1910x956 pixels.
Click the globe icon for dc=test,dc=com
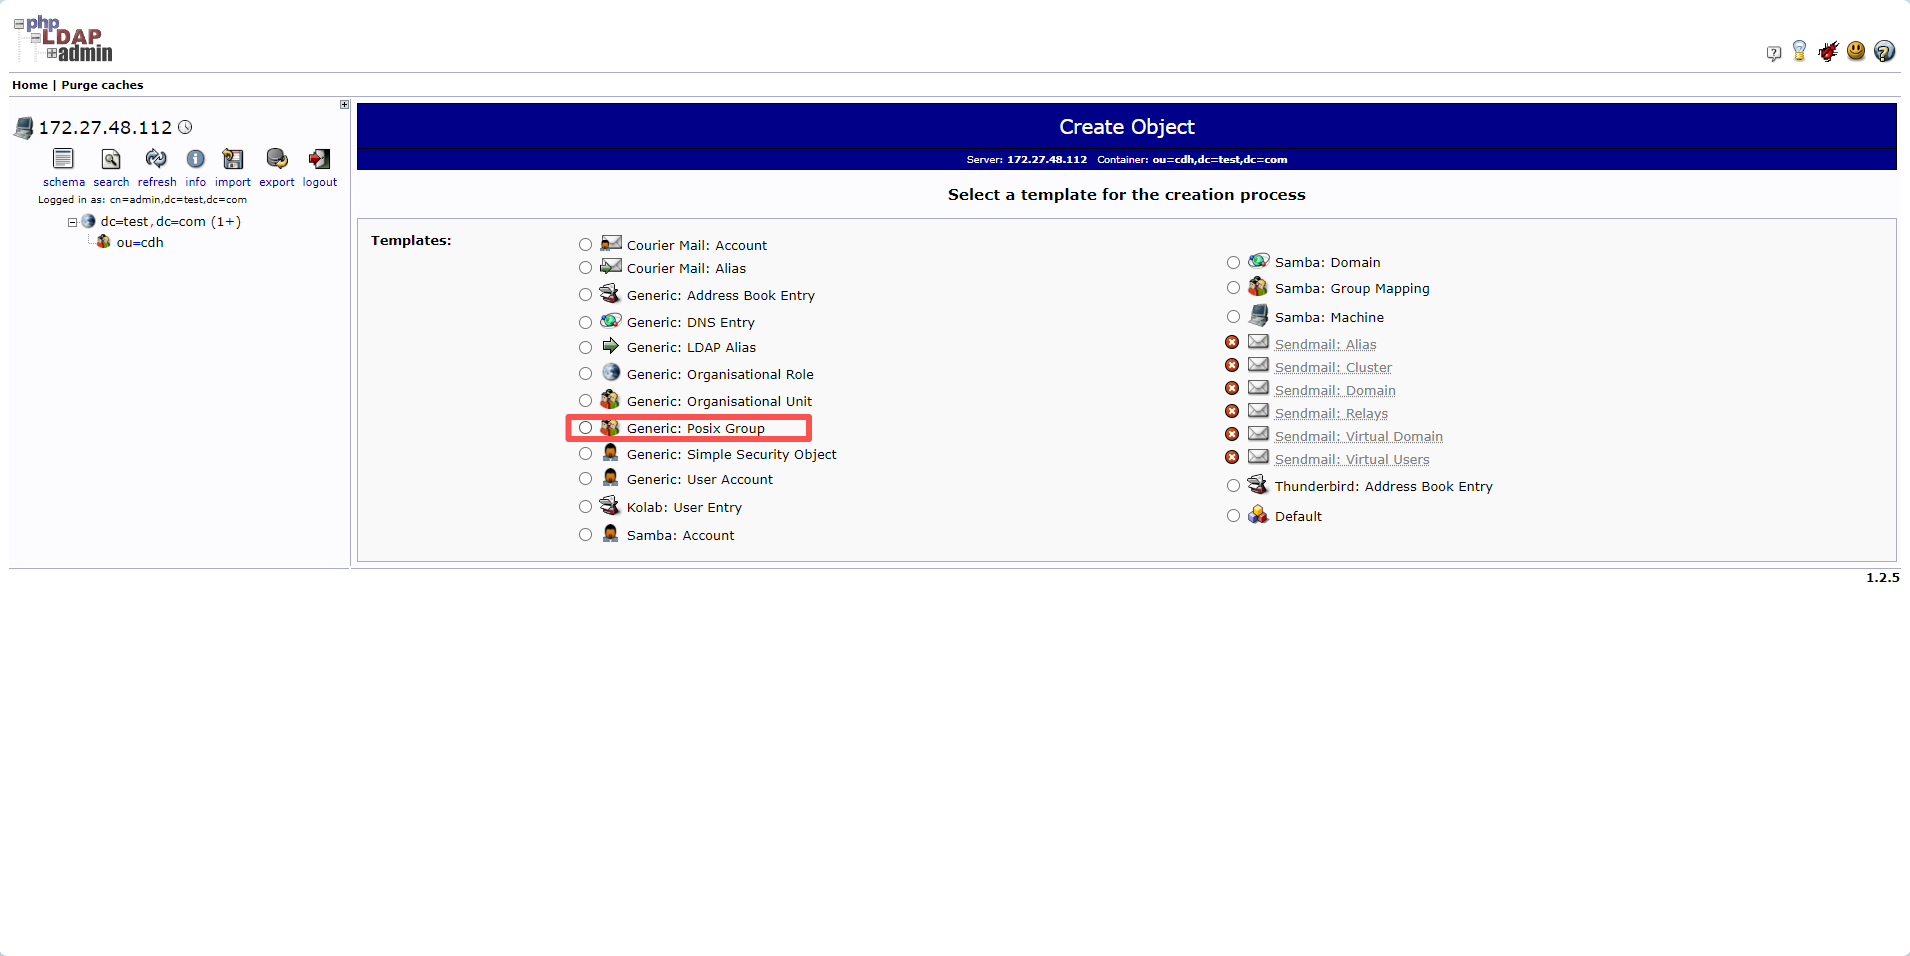tap(88, 221)
